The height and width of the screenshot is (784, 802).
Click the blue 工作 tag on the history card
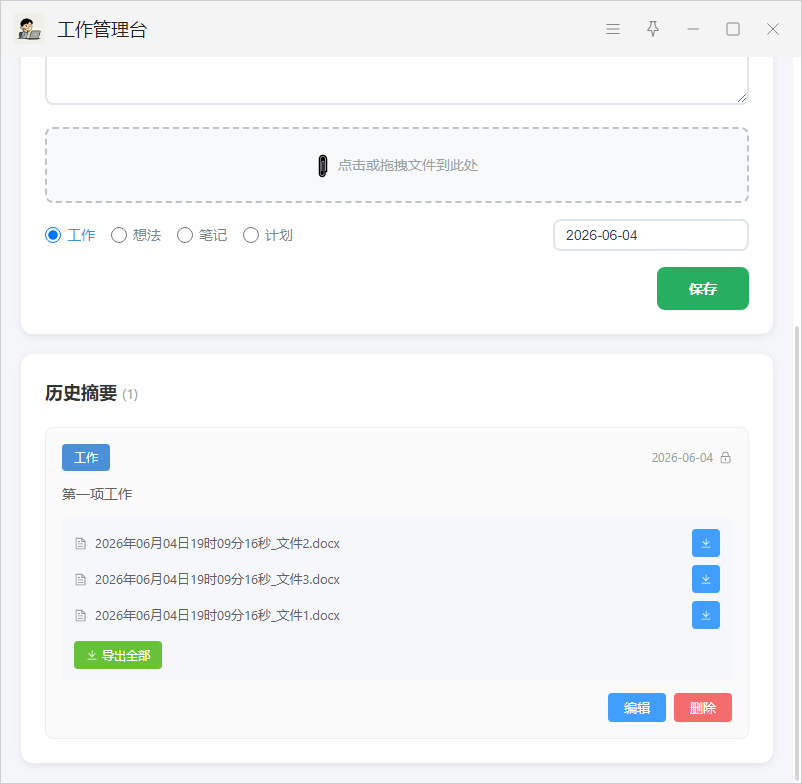pos(86,457)
